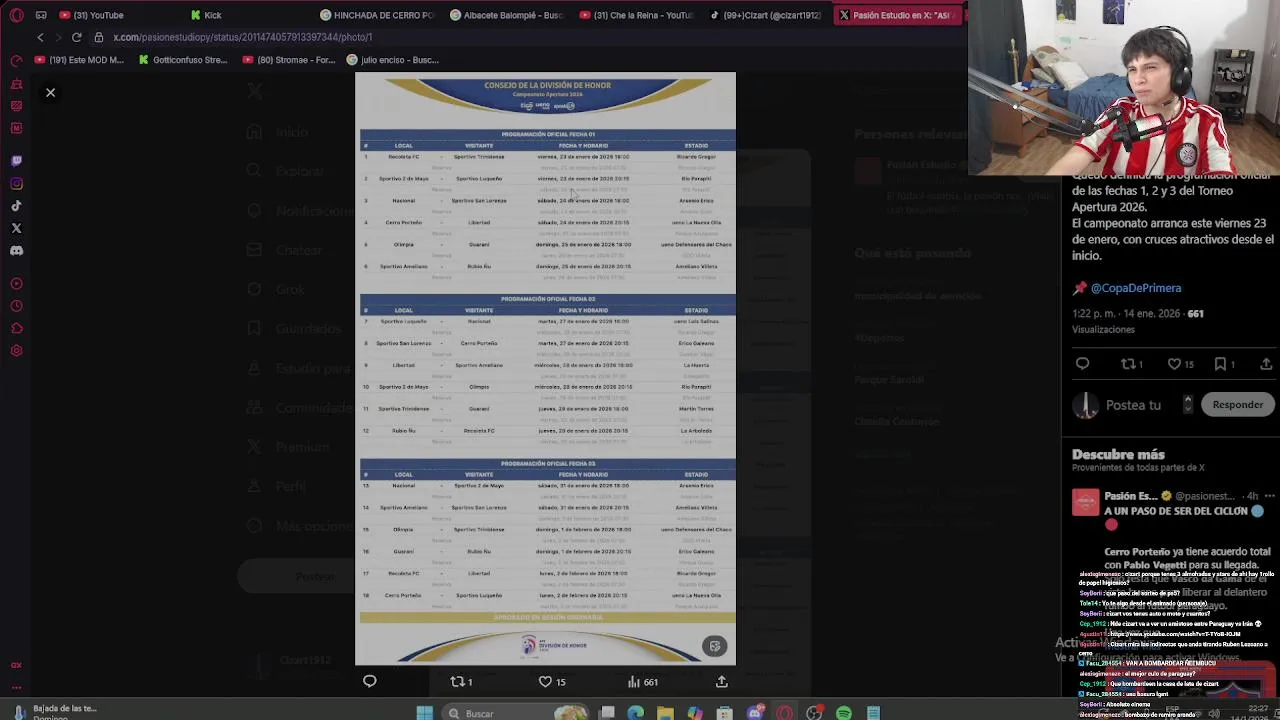
Task: Open TikTok in the sidebar
Action: pos(16,206)
